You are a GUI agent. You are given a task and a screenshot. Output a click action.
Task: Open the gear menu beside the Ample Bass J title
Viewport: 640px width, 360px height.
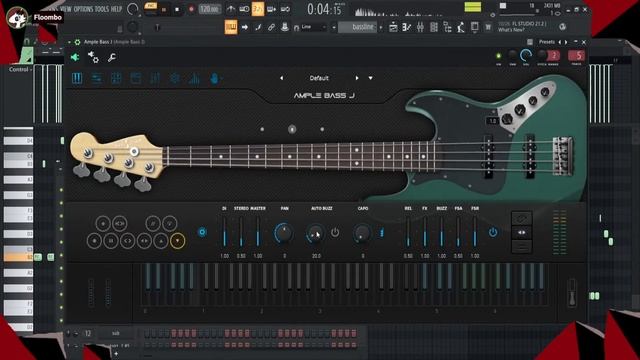[77, 42]
